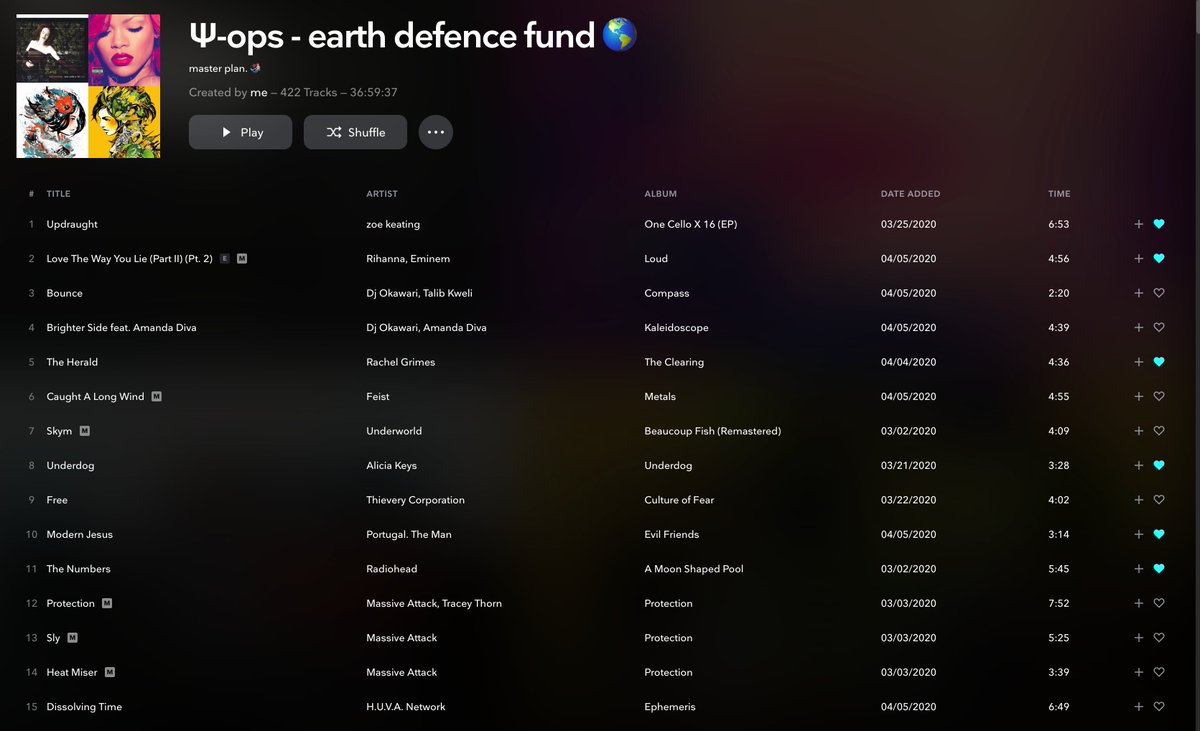Open the playlist cover art collage
Viewport: 1200px width, 731px height.
tap(88, 86)
